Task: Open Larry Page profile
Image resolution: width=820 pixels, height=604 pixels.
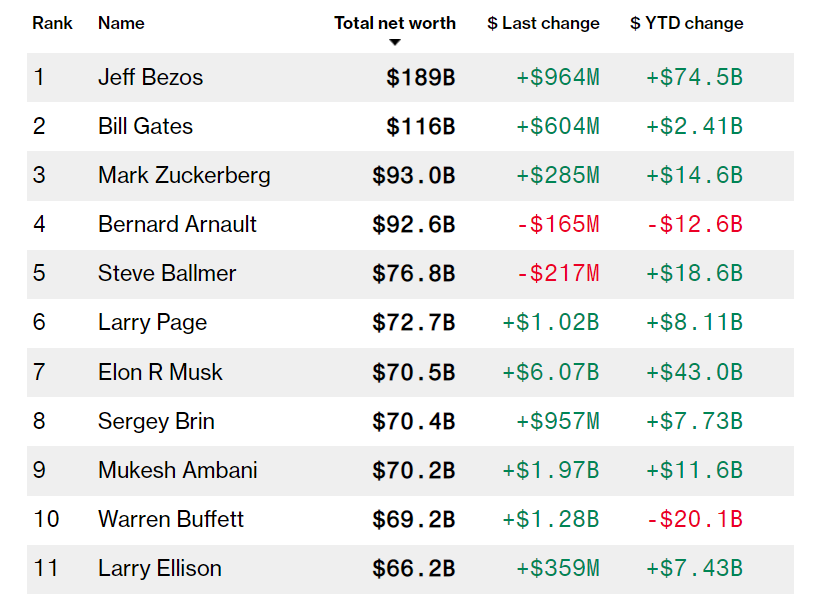Action: coord(152,322)
